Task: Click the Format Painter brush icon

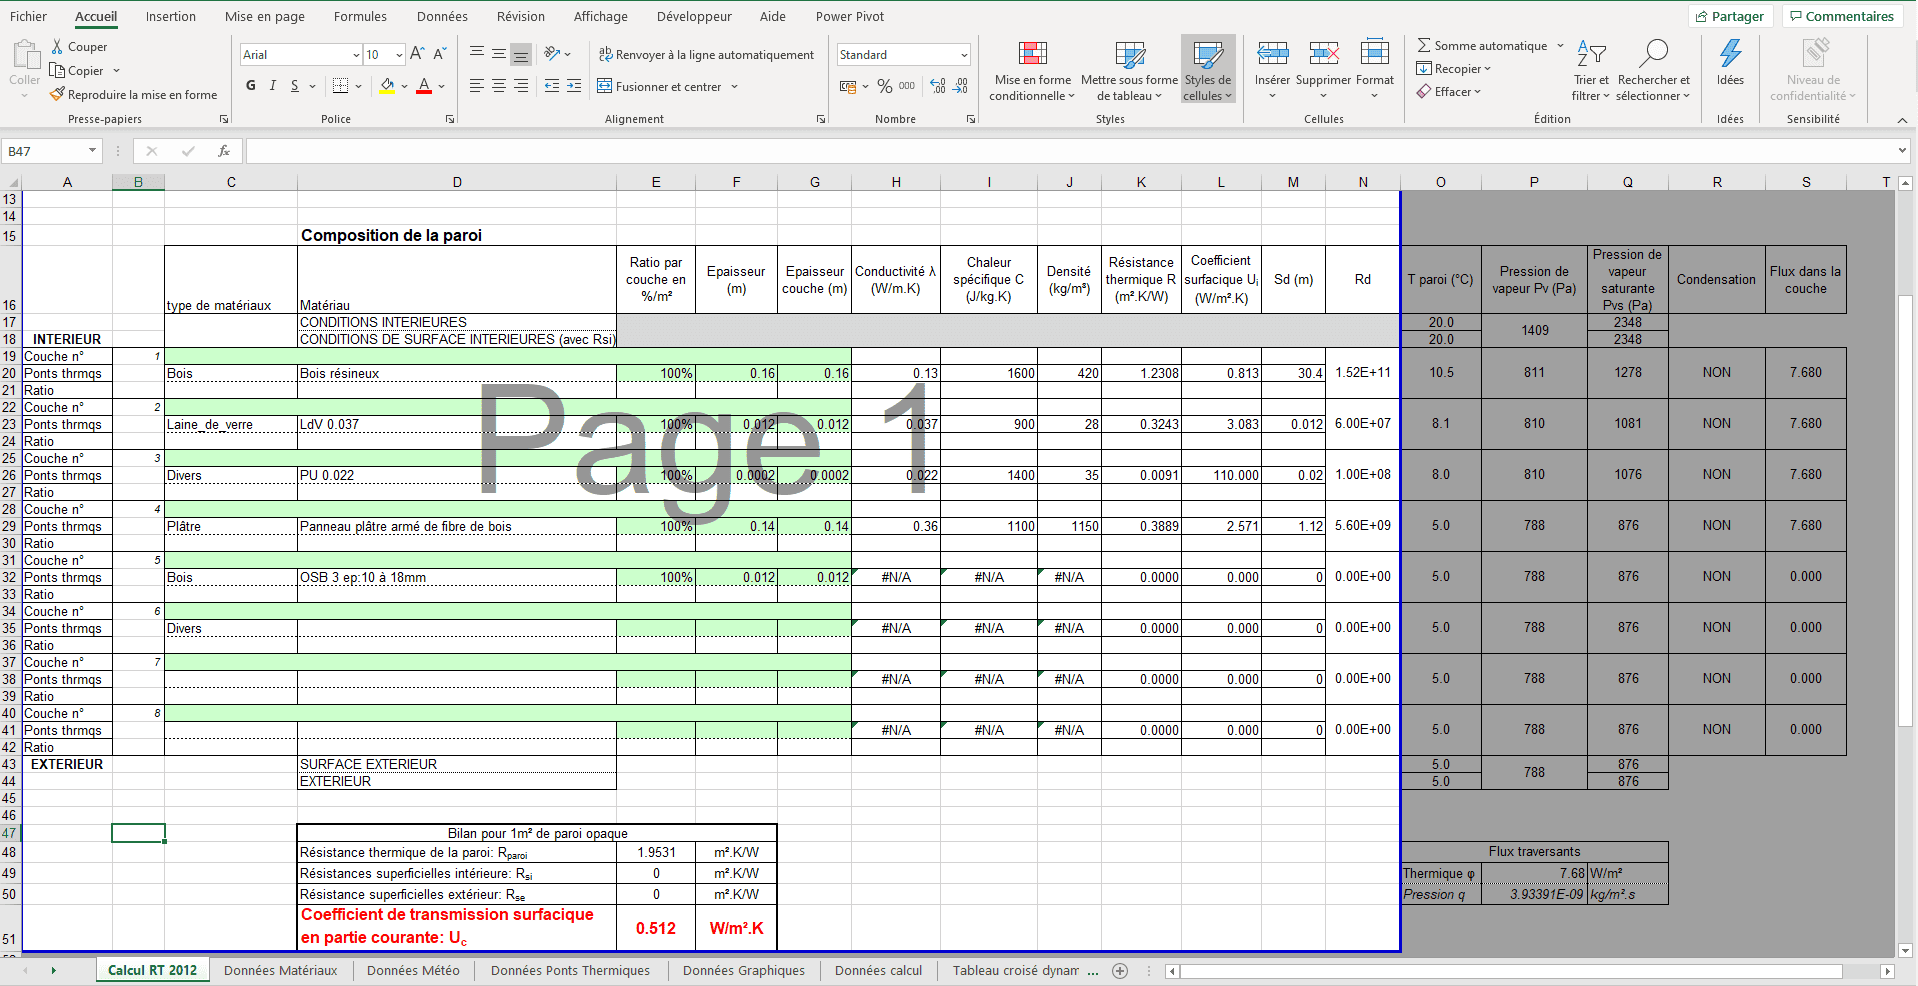Action: (x=58, y=95)
